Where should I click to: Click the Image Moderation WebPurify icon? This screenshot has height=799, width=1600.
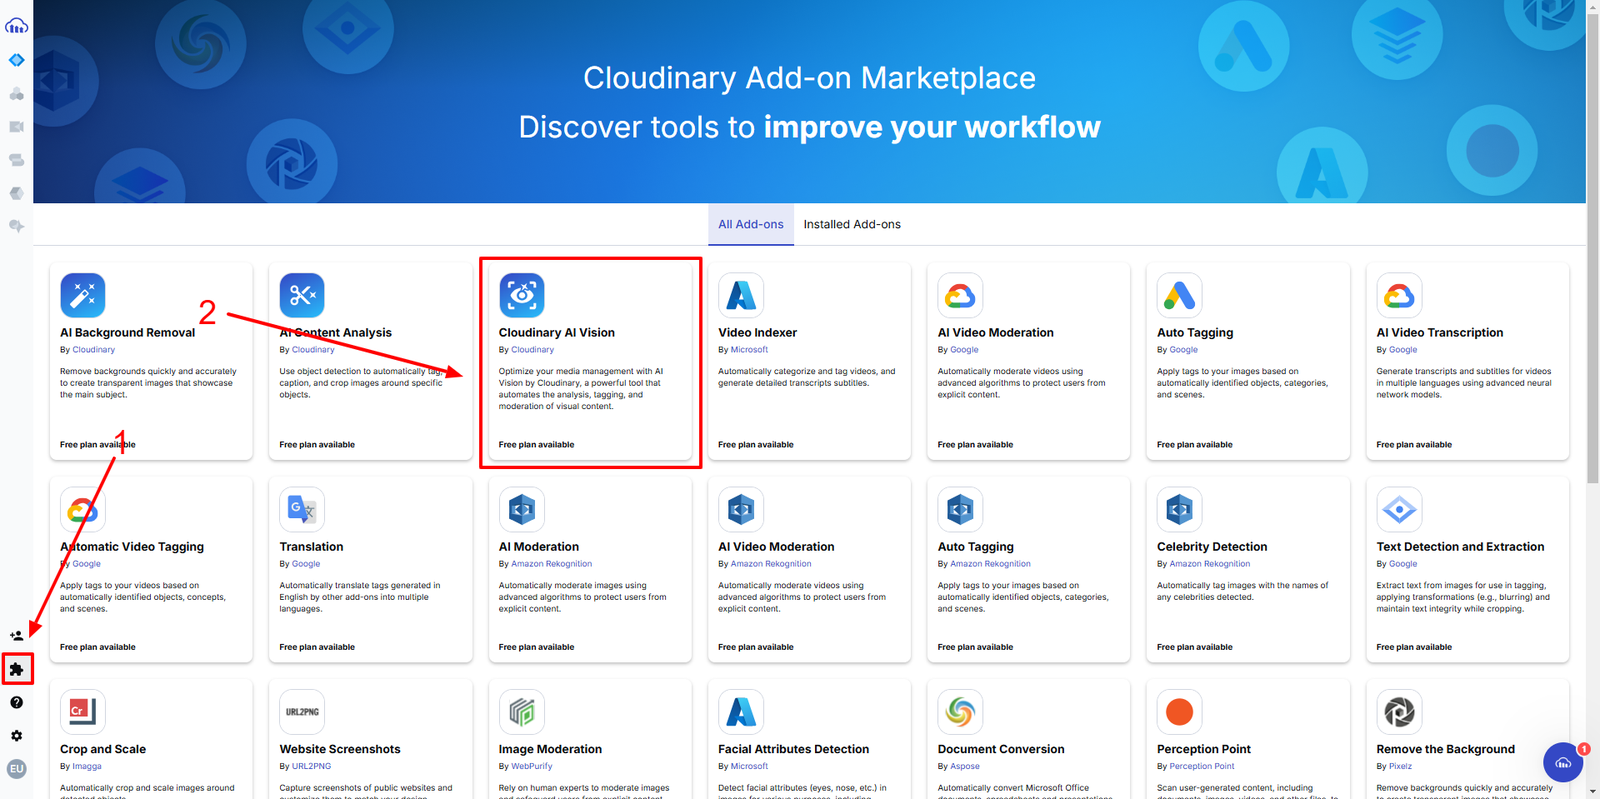pyautogui.click(x=522, y=711)
